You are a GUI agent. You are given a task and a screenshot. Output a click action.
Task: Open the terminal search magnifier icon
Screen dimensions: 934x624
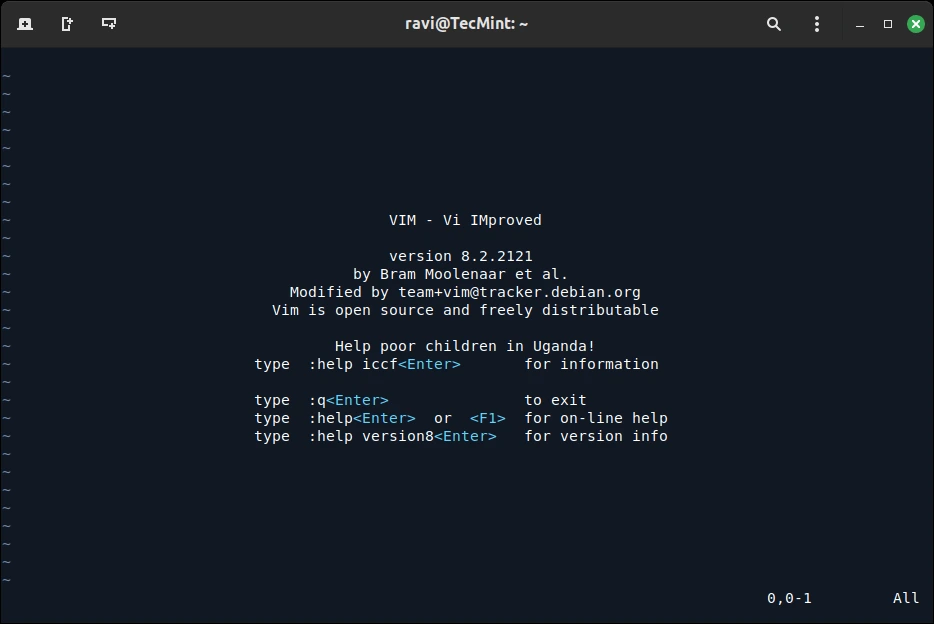point(774,24)
